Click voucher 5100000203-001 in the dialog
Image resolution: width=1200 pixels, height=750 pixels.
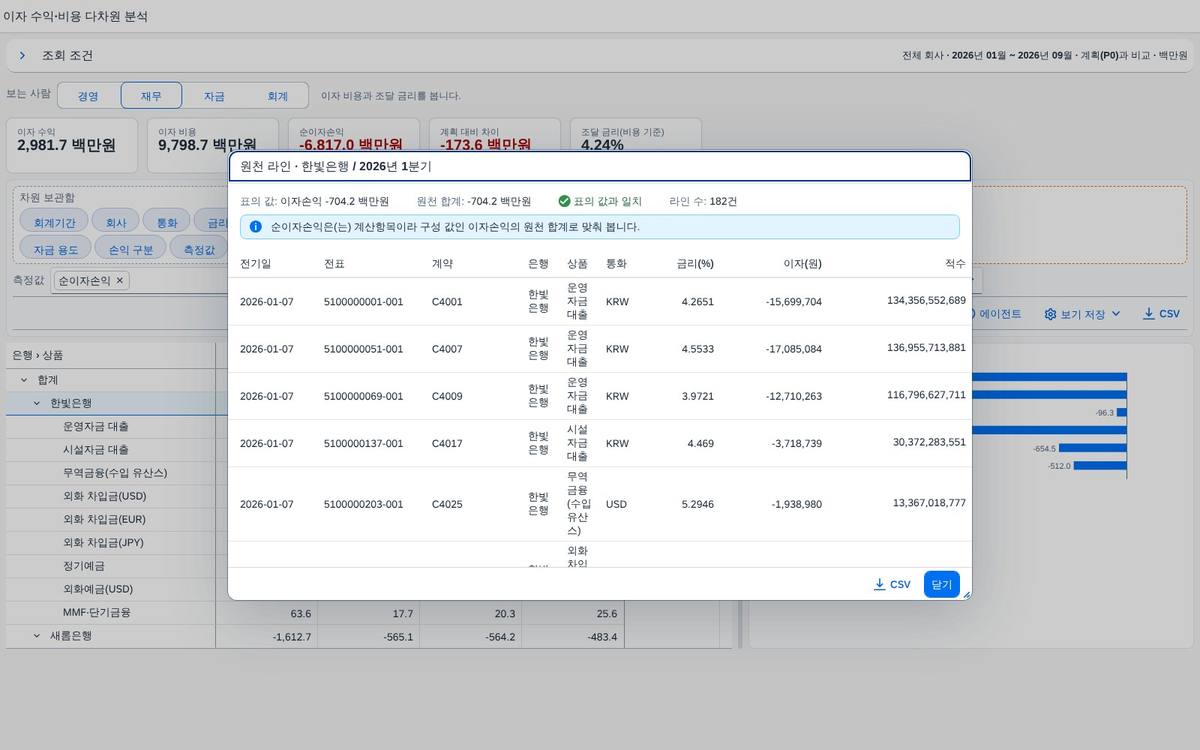coord(364,504)
